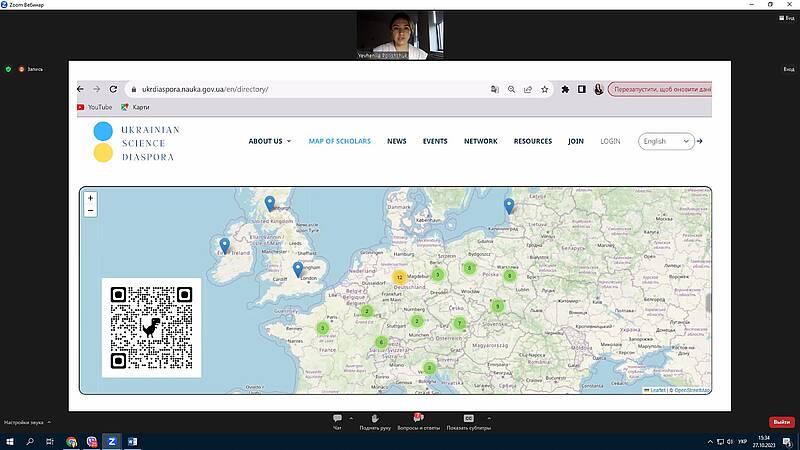Viewport: 800px width, 450px height.
Task: Click the LOGIN link
Action: [x=610, y=141]
